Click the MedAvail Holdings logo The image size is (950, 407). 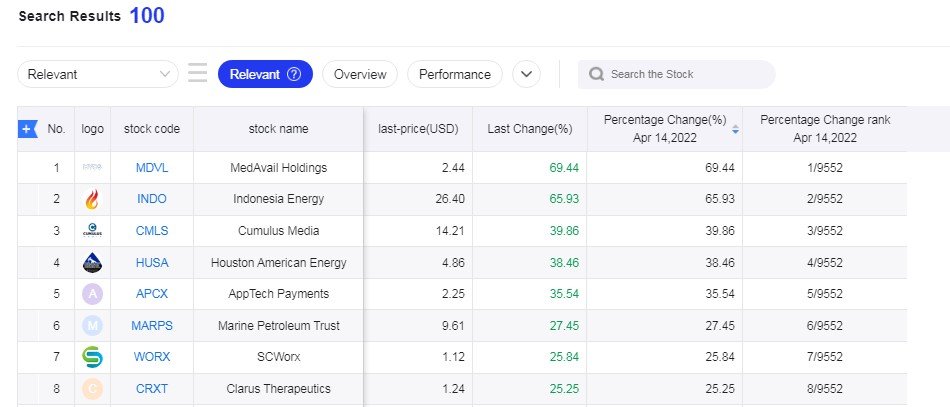click(92, 168)
